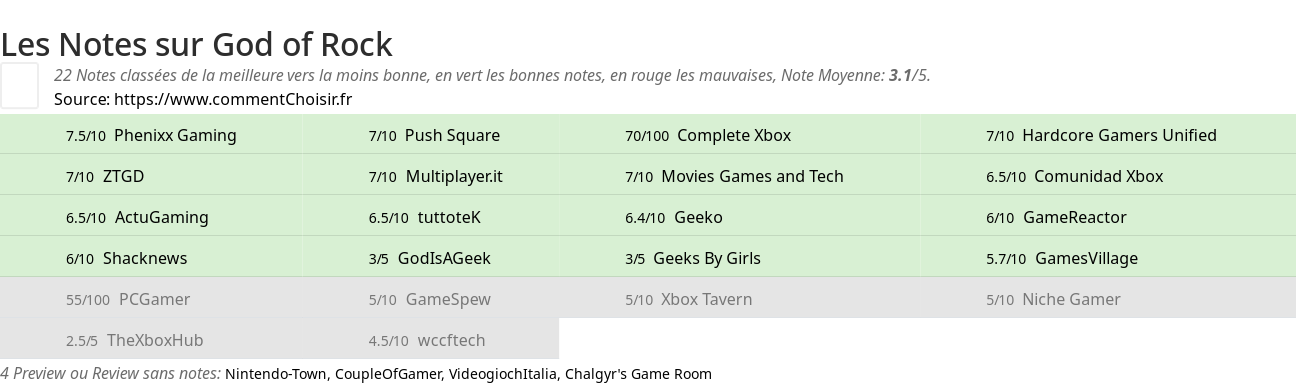Viewport: 1296px width, 384px height.
Task: Open the GodIsAGeek 3/5 review
Action: (x=430, y=258)
